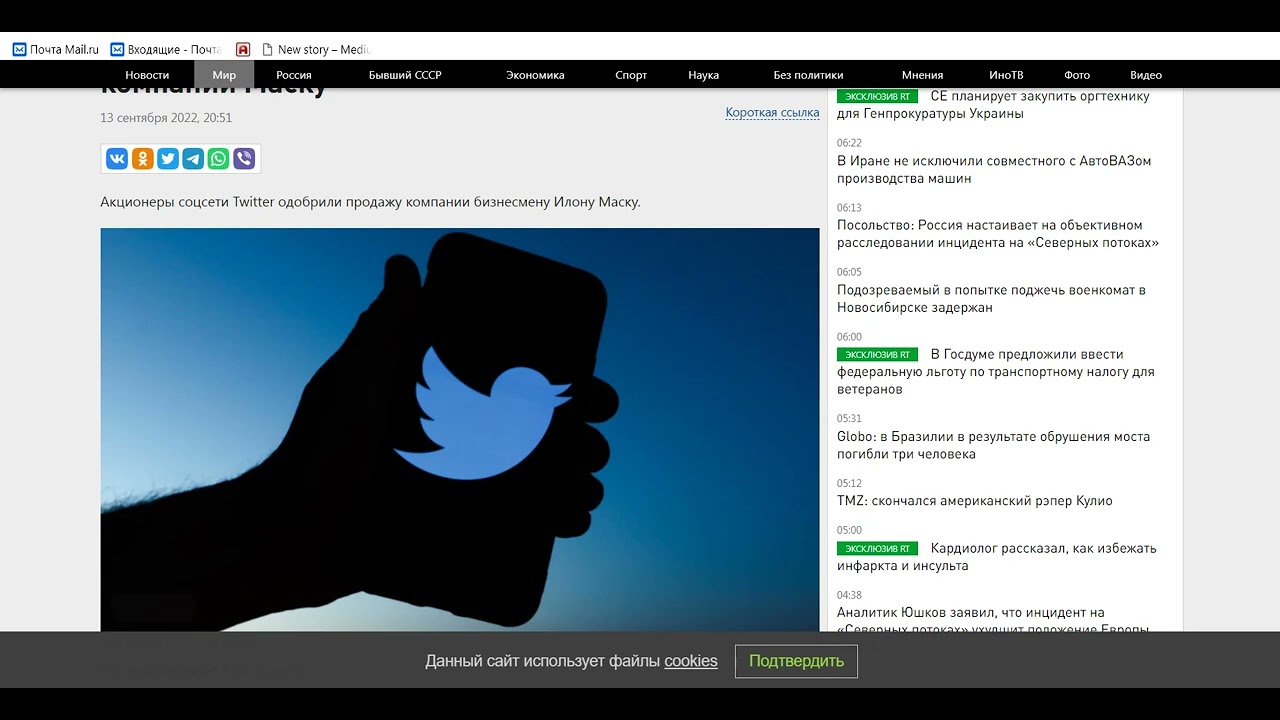
Task: Open the cookies policy link
Action: click(x=691, y=661)
